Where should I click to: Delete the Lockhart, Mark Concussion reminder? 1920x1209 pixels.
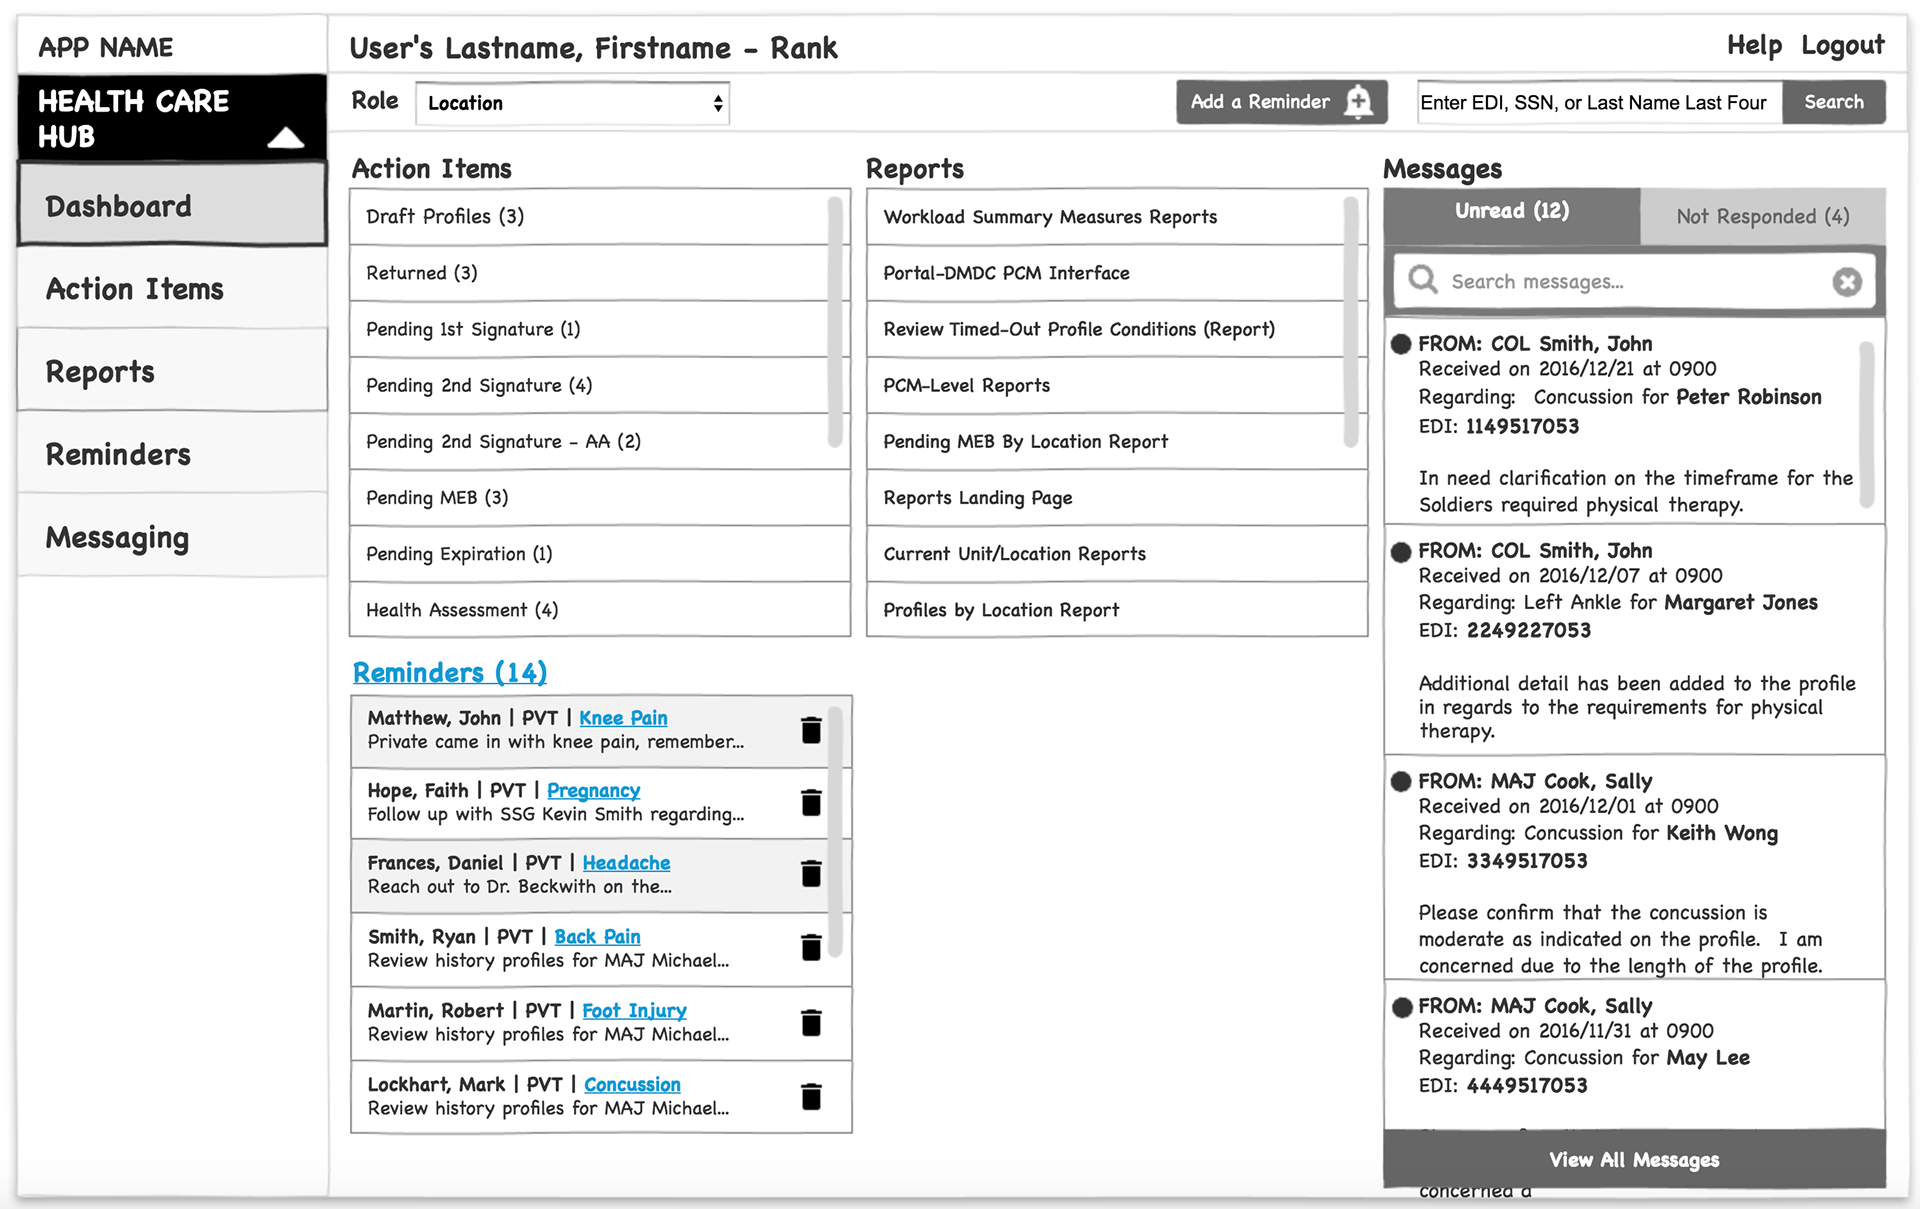[x=811, y=1097]
